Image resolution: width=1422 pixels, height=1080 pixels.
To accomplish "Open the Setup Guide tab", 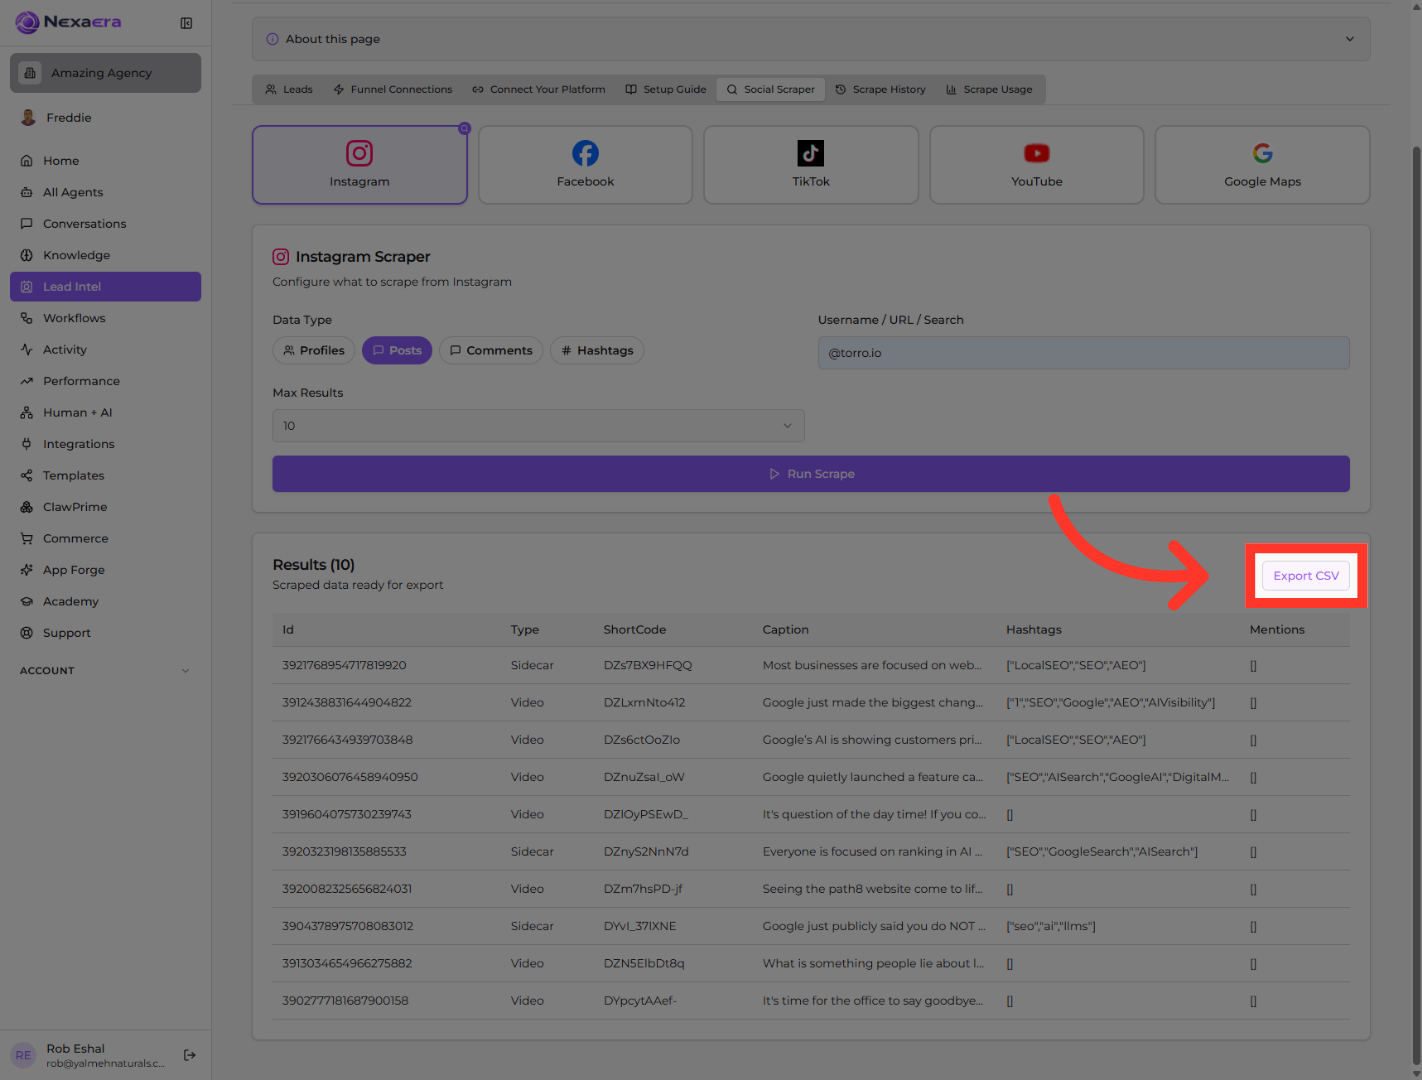I will (666, 90).
